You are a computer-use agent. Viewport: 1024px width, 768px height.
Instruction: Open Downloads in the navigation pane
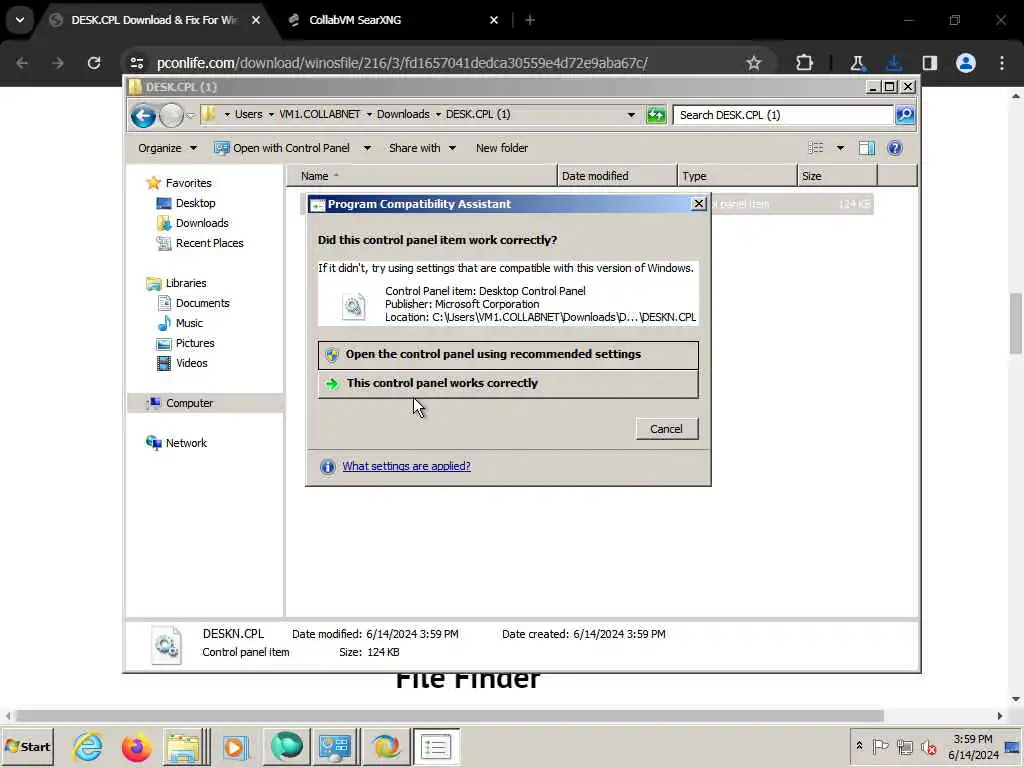(x=202, y=223)
